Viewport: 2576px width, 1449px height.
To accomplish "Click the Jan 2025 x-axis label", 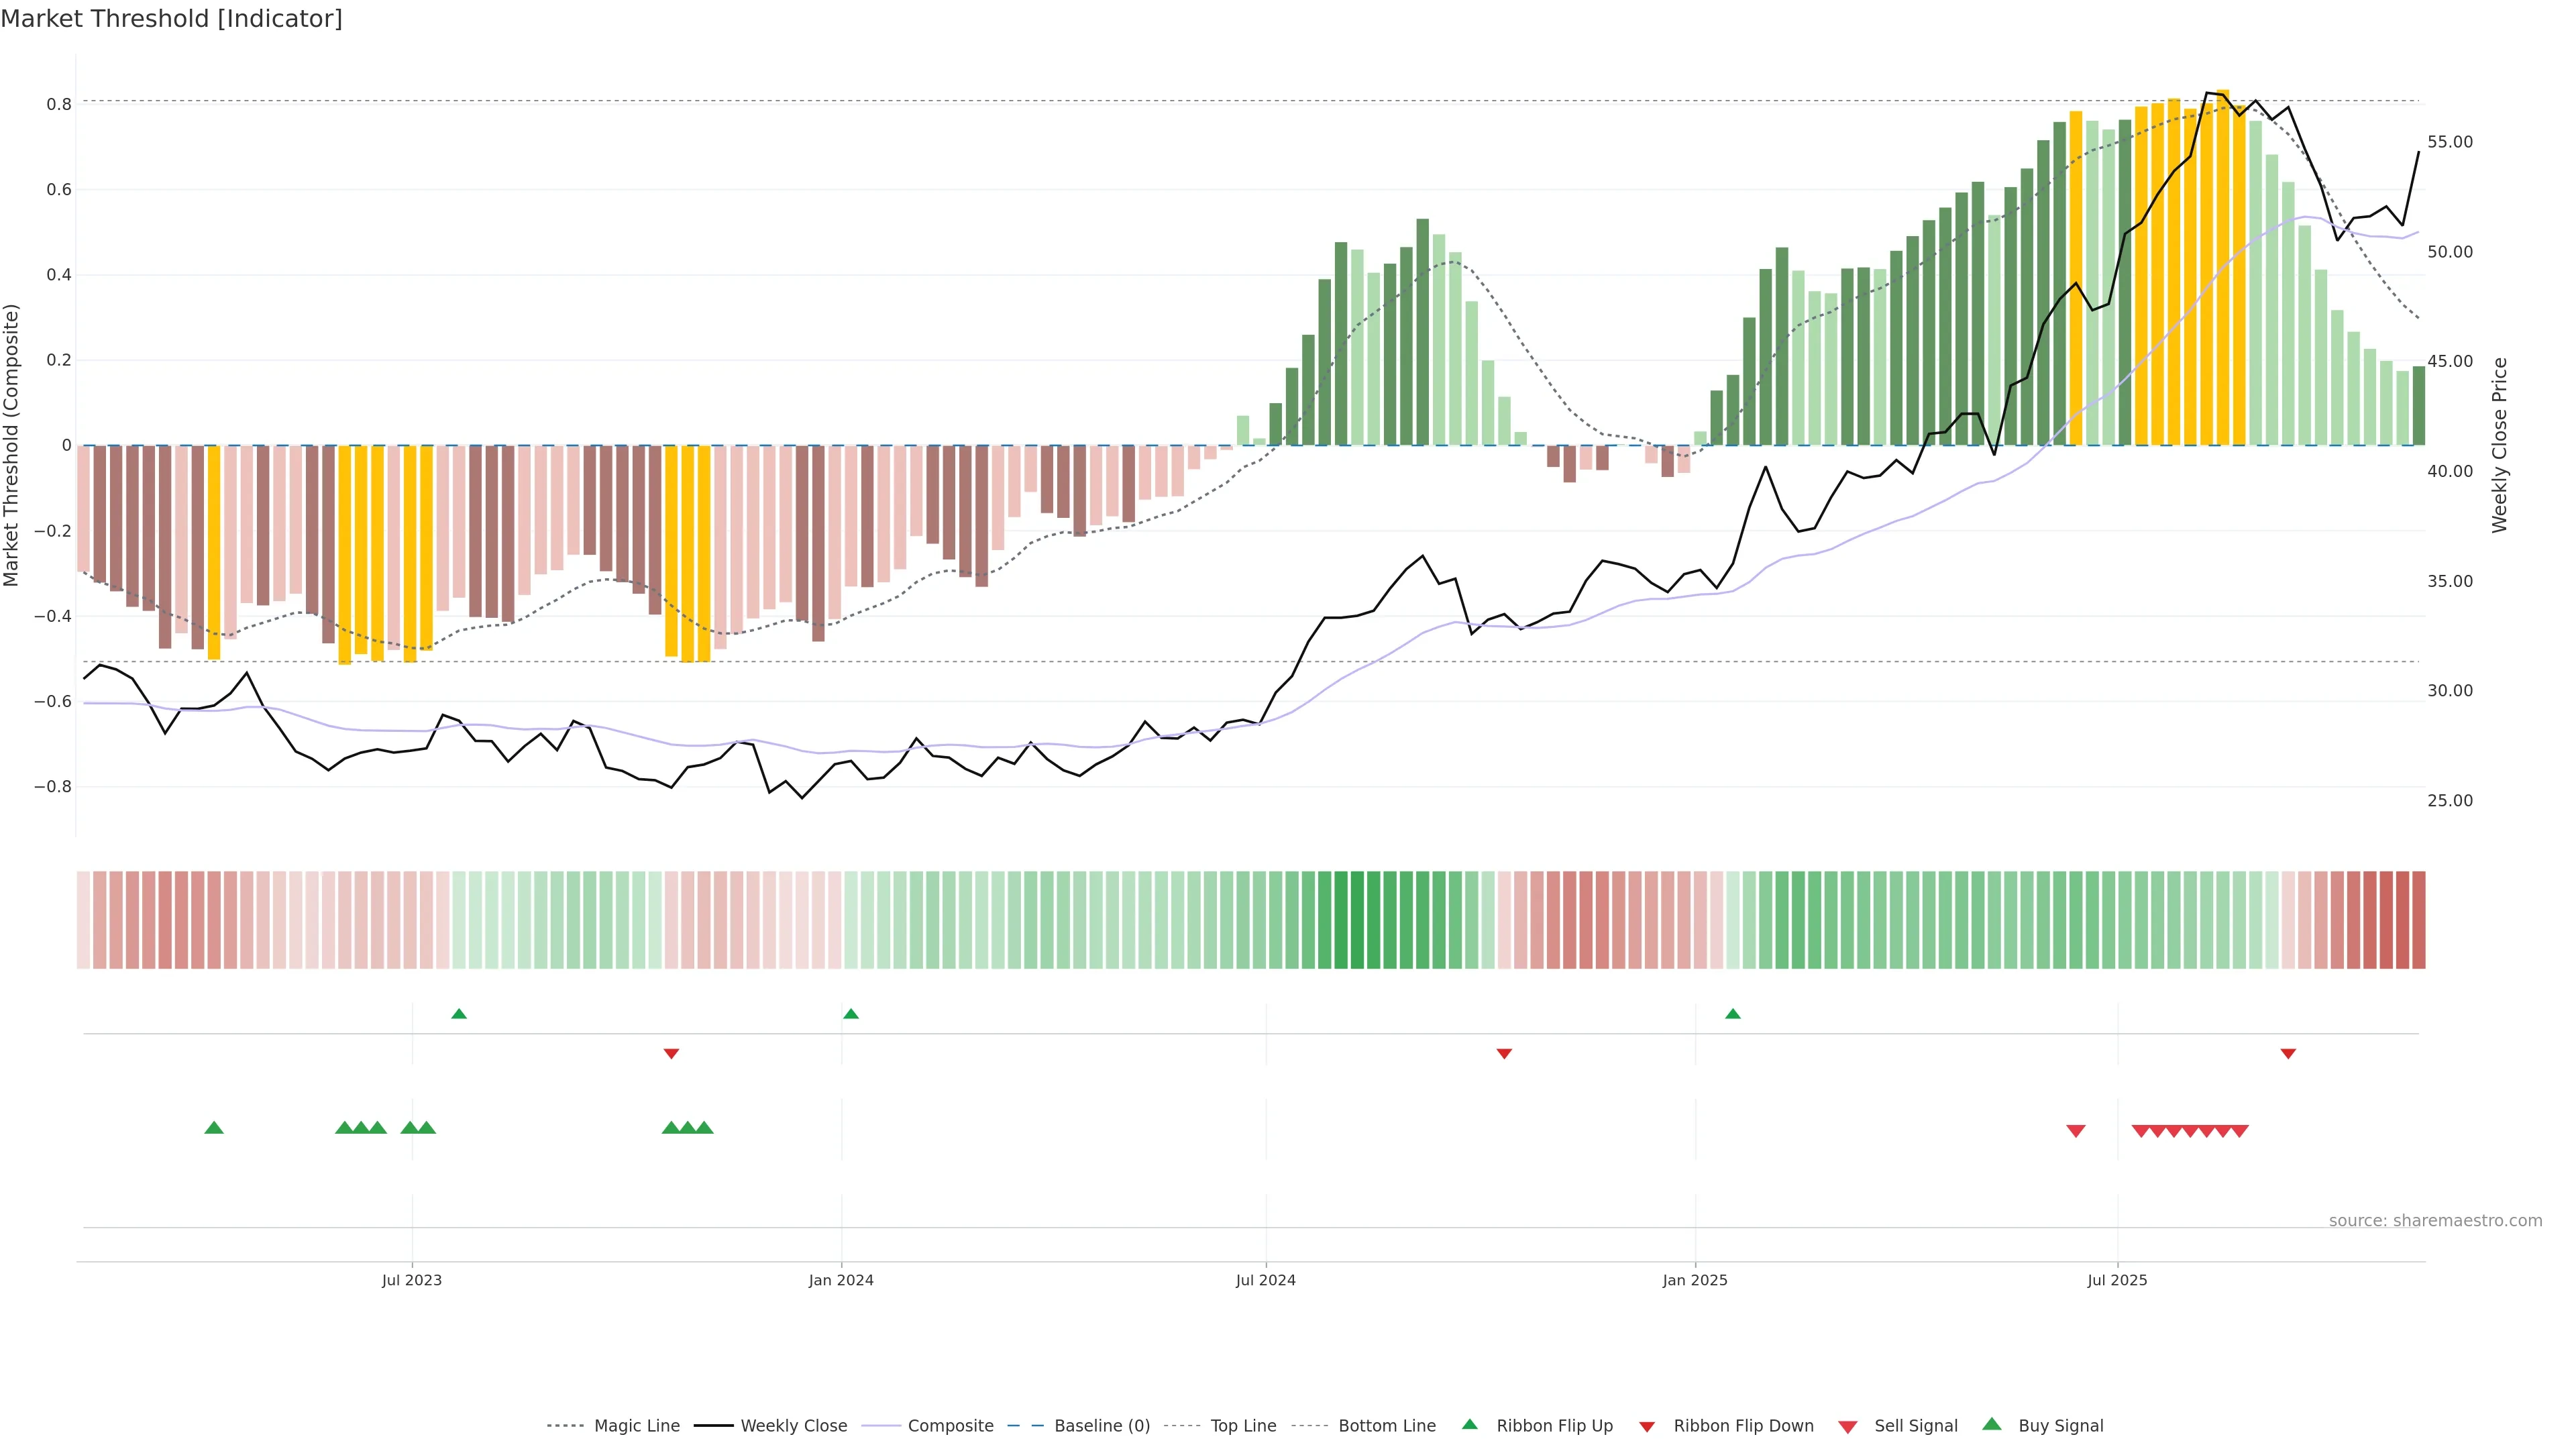I will coord(1695,1280).
